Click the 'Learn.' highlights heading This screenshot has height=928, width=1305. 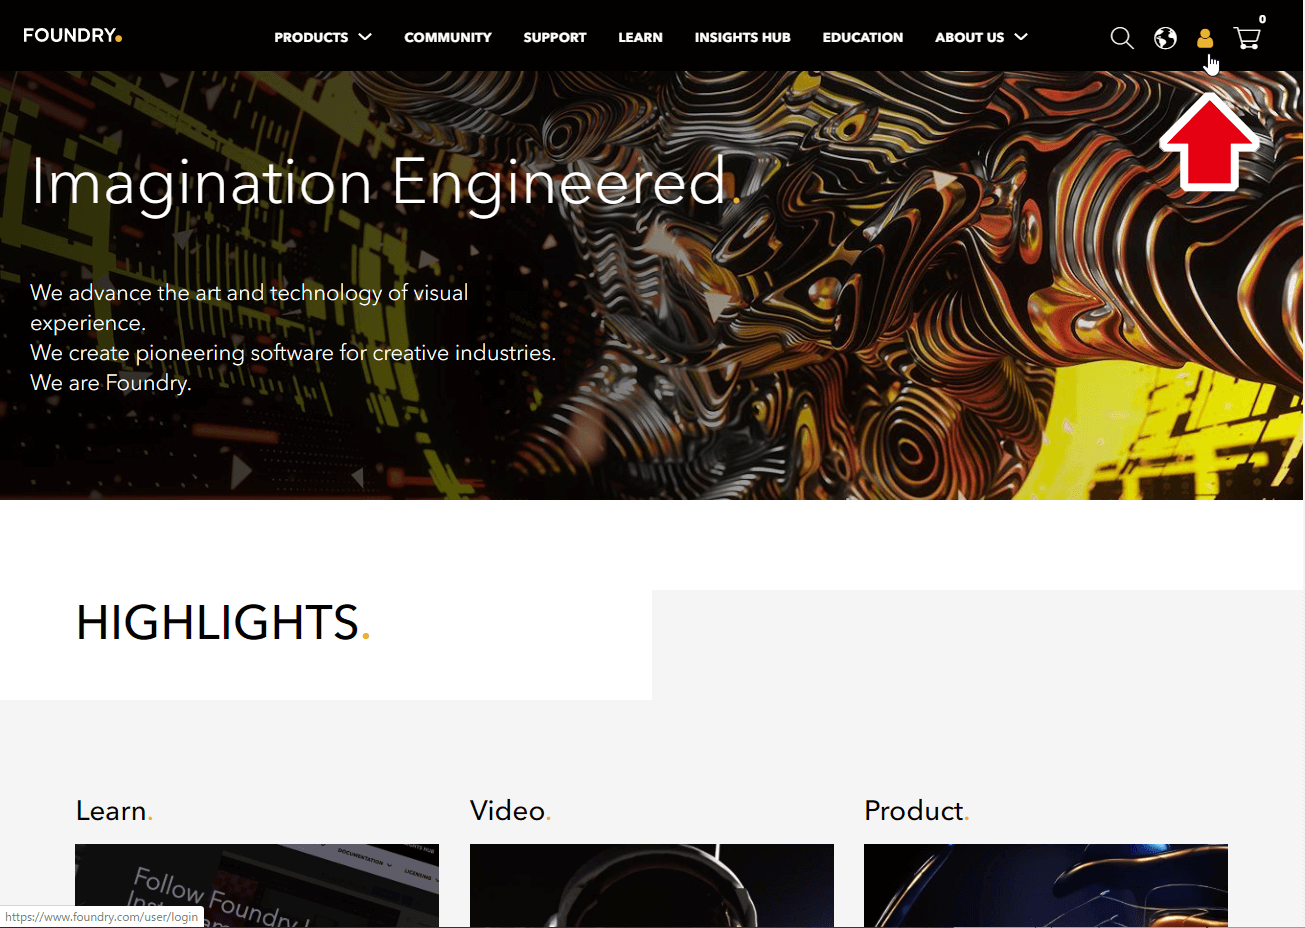(x=114, y=810)
